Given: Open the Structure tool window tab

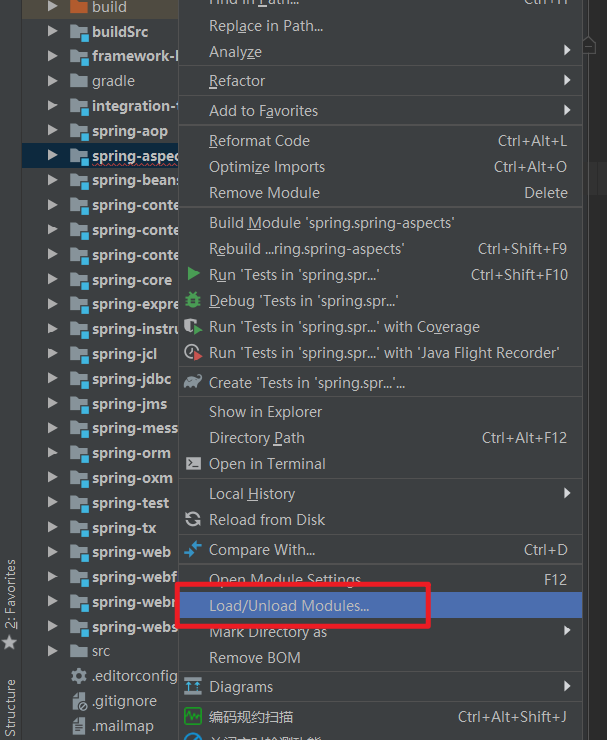Looking at the screenshot, I should (10, 709).
